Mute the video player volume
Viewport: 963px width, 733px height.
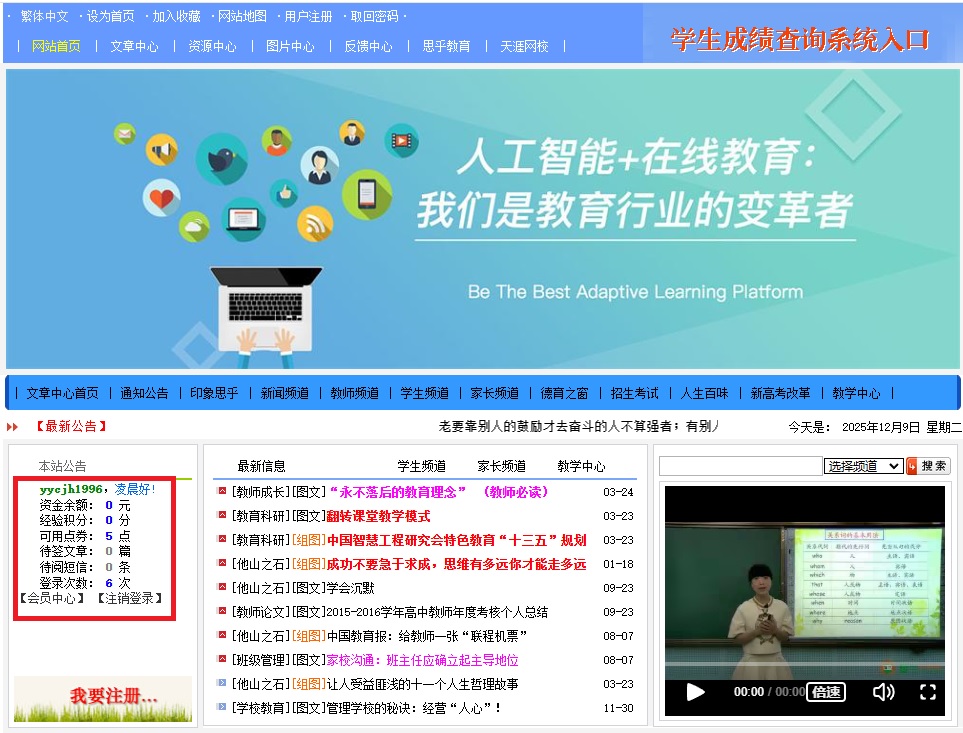tap(883, 692)
